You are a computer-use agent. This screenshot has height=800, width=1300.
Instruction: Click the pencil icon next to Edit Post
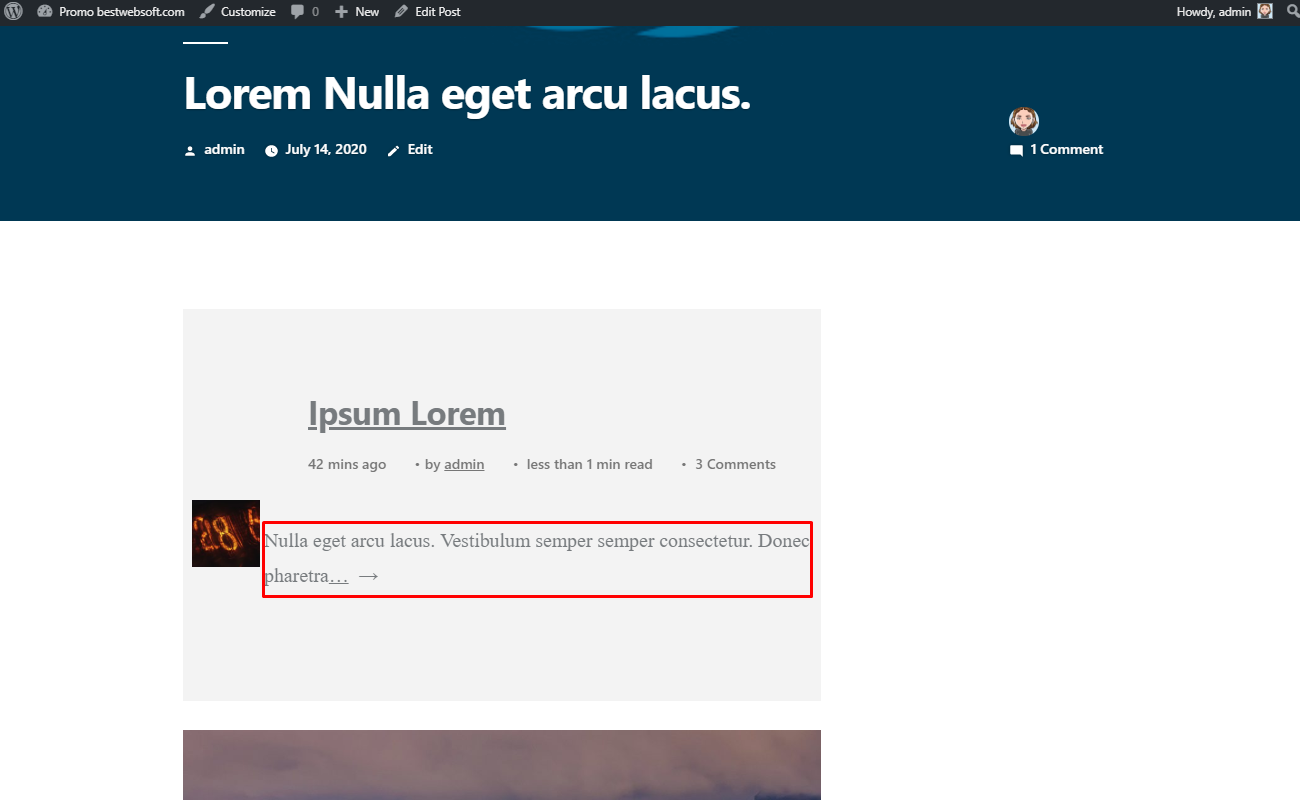click(401, 12)
